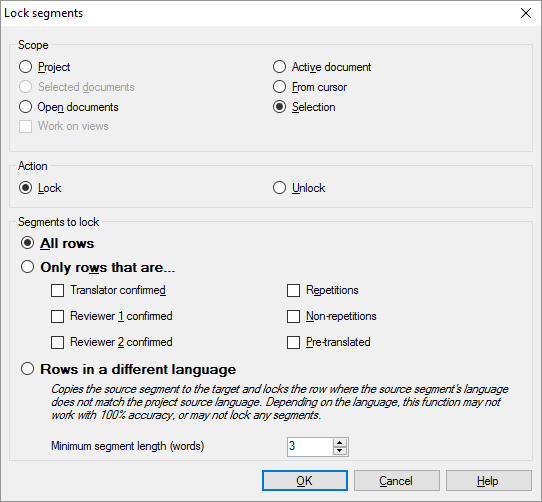Select the Project scope radio button
The height and width of the screenshot is (502, 542).
click(26, 67)
